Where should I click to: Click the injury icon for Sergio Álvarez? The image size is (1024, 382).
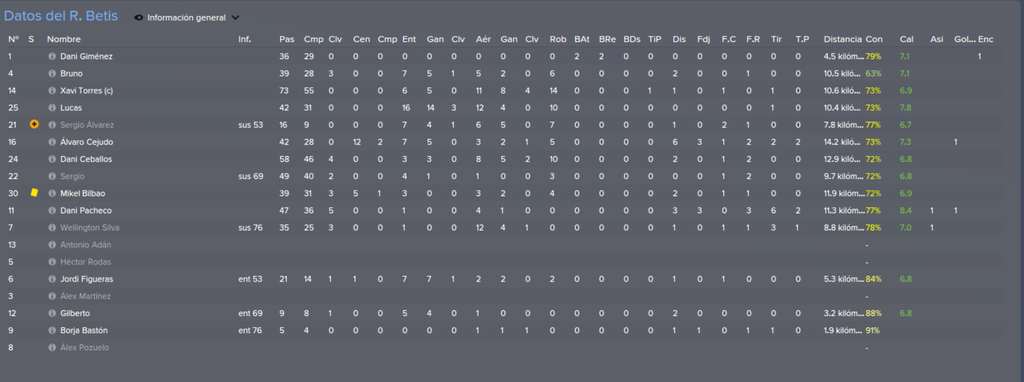[x=34, y=125]
